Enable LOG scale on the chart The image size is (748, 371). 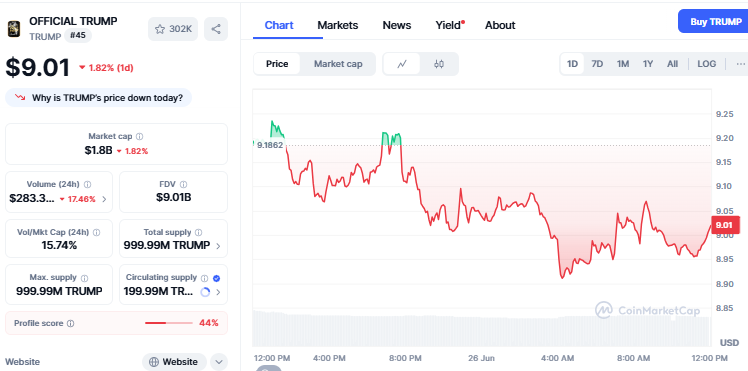click(x=706, y=64)
